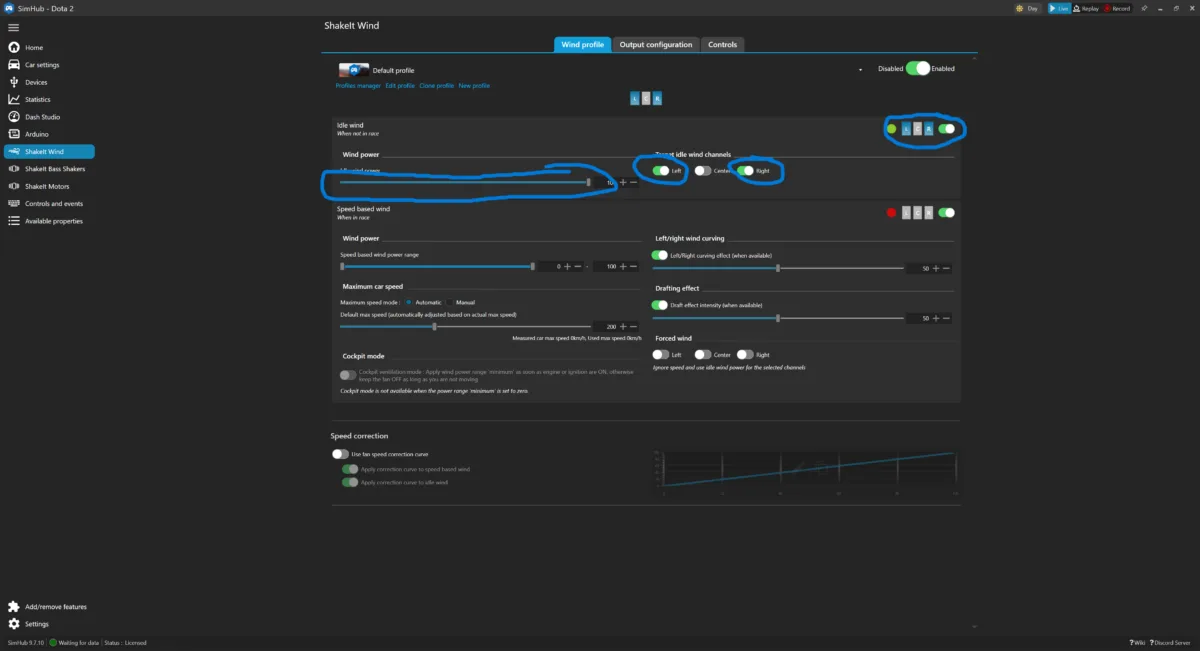Viewport: 1200px width, 651px height.
Task: Open Add/remove features
Action: 55,606
